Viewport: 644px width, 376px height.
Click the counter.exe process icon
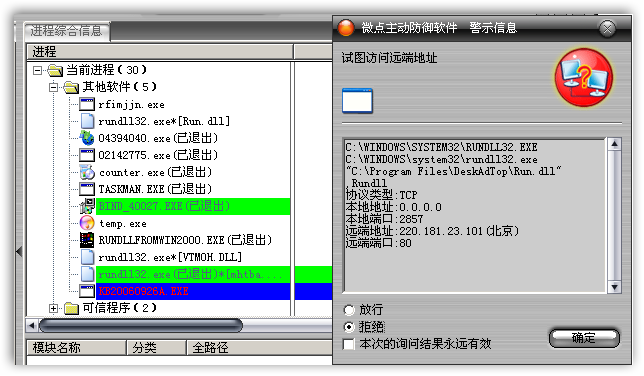tap(87, 172)
